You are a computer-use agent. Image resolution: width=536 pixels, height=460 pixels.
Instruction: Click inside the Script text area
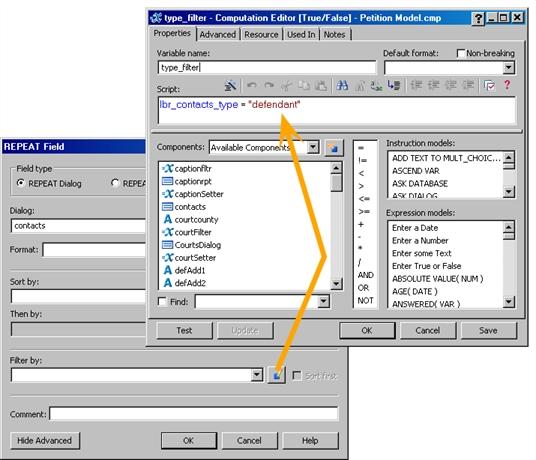coord(337,110)
